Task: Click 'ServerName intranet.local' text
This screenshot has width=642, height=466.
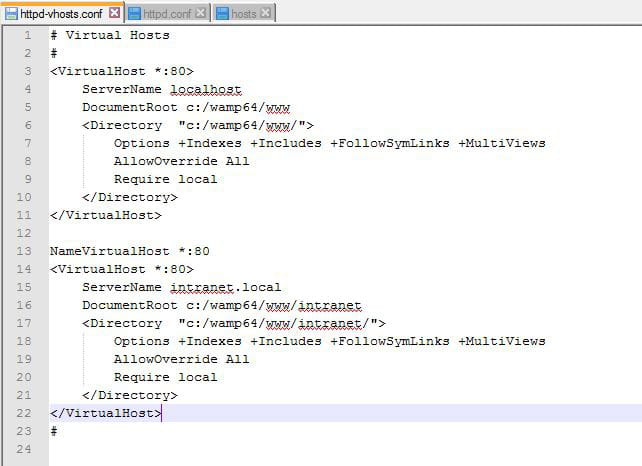Action: [x=182, y=287]
